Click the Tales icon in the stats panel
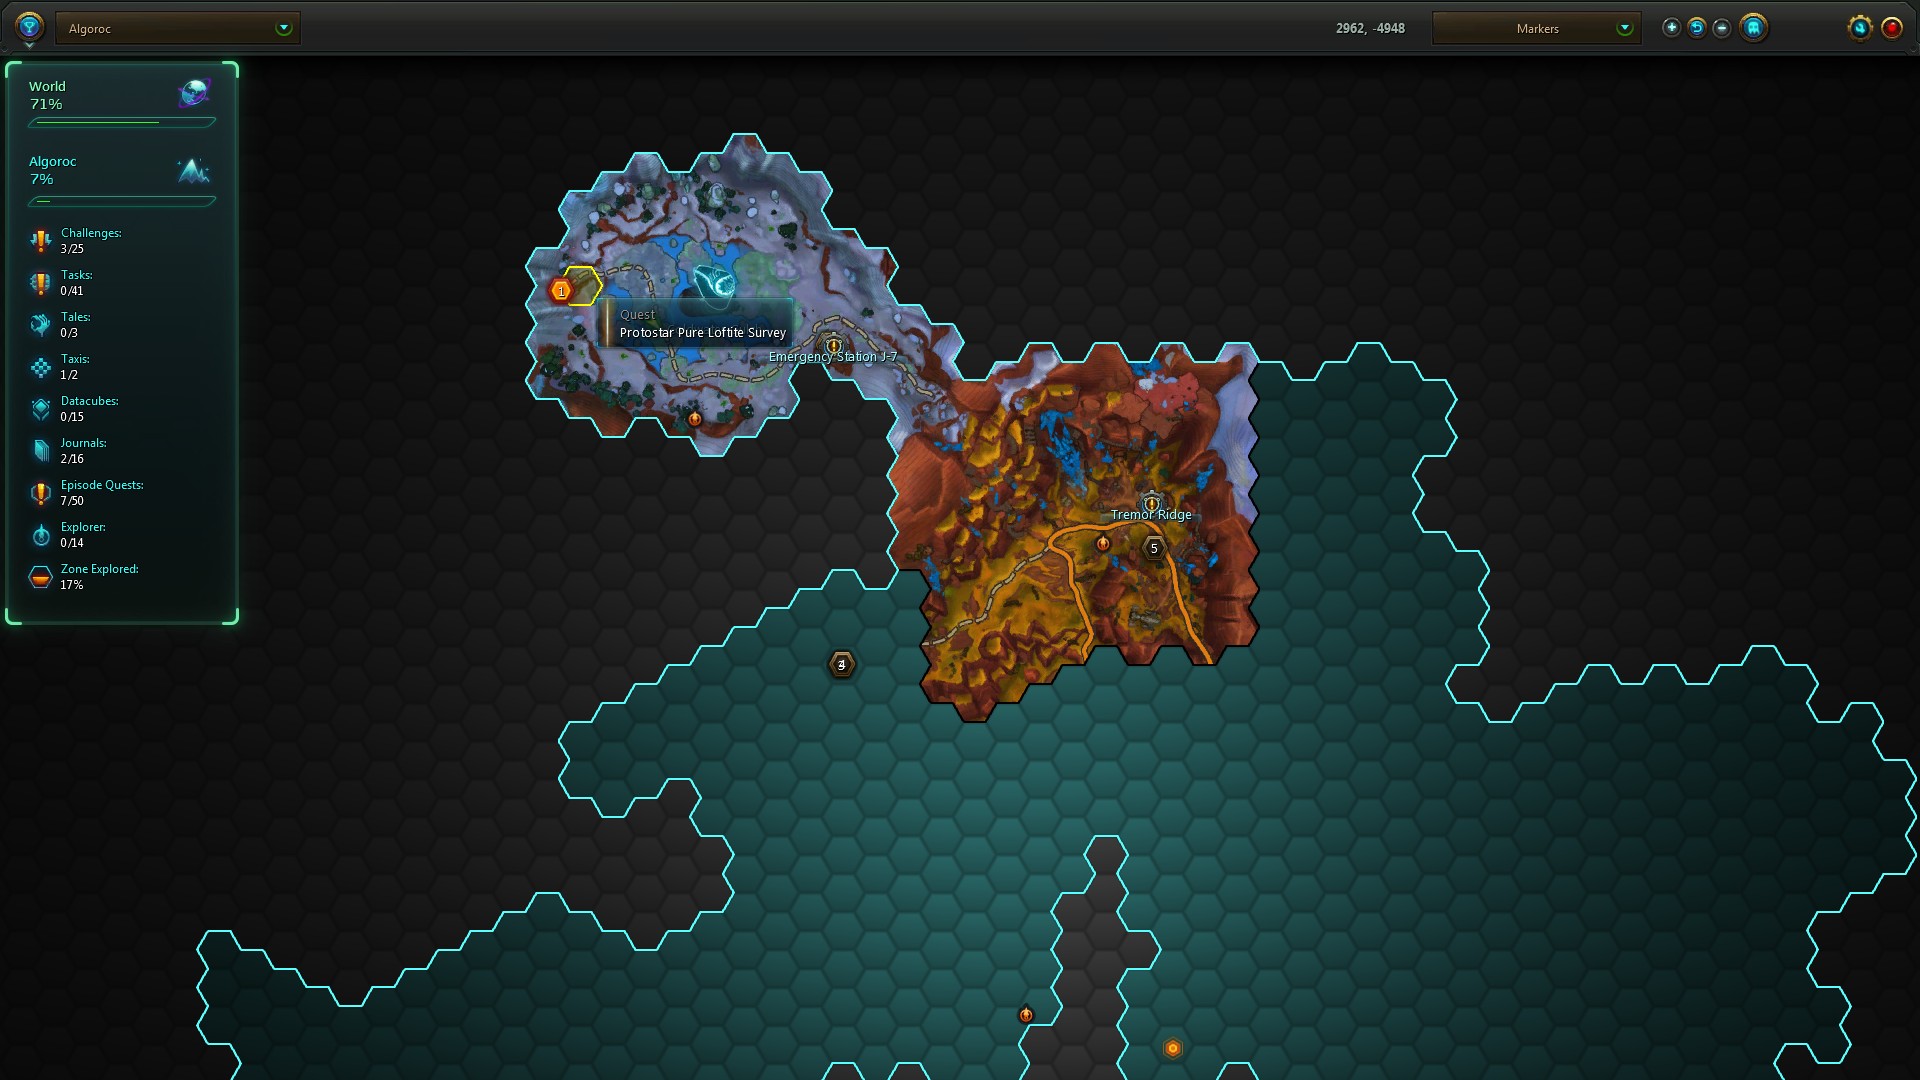 (x=40, y=325)
